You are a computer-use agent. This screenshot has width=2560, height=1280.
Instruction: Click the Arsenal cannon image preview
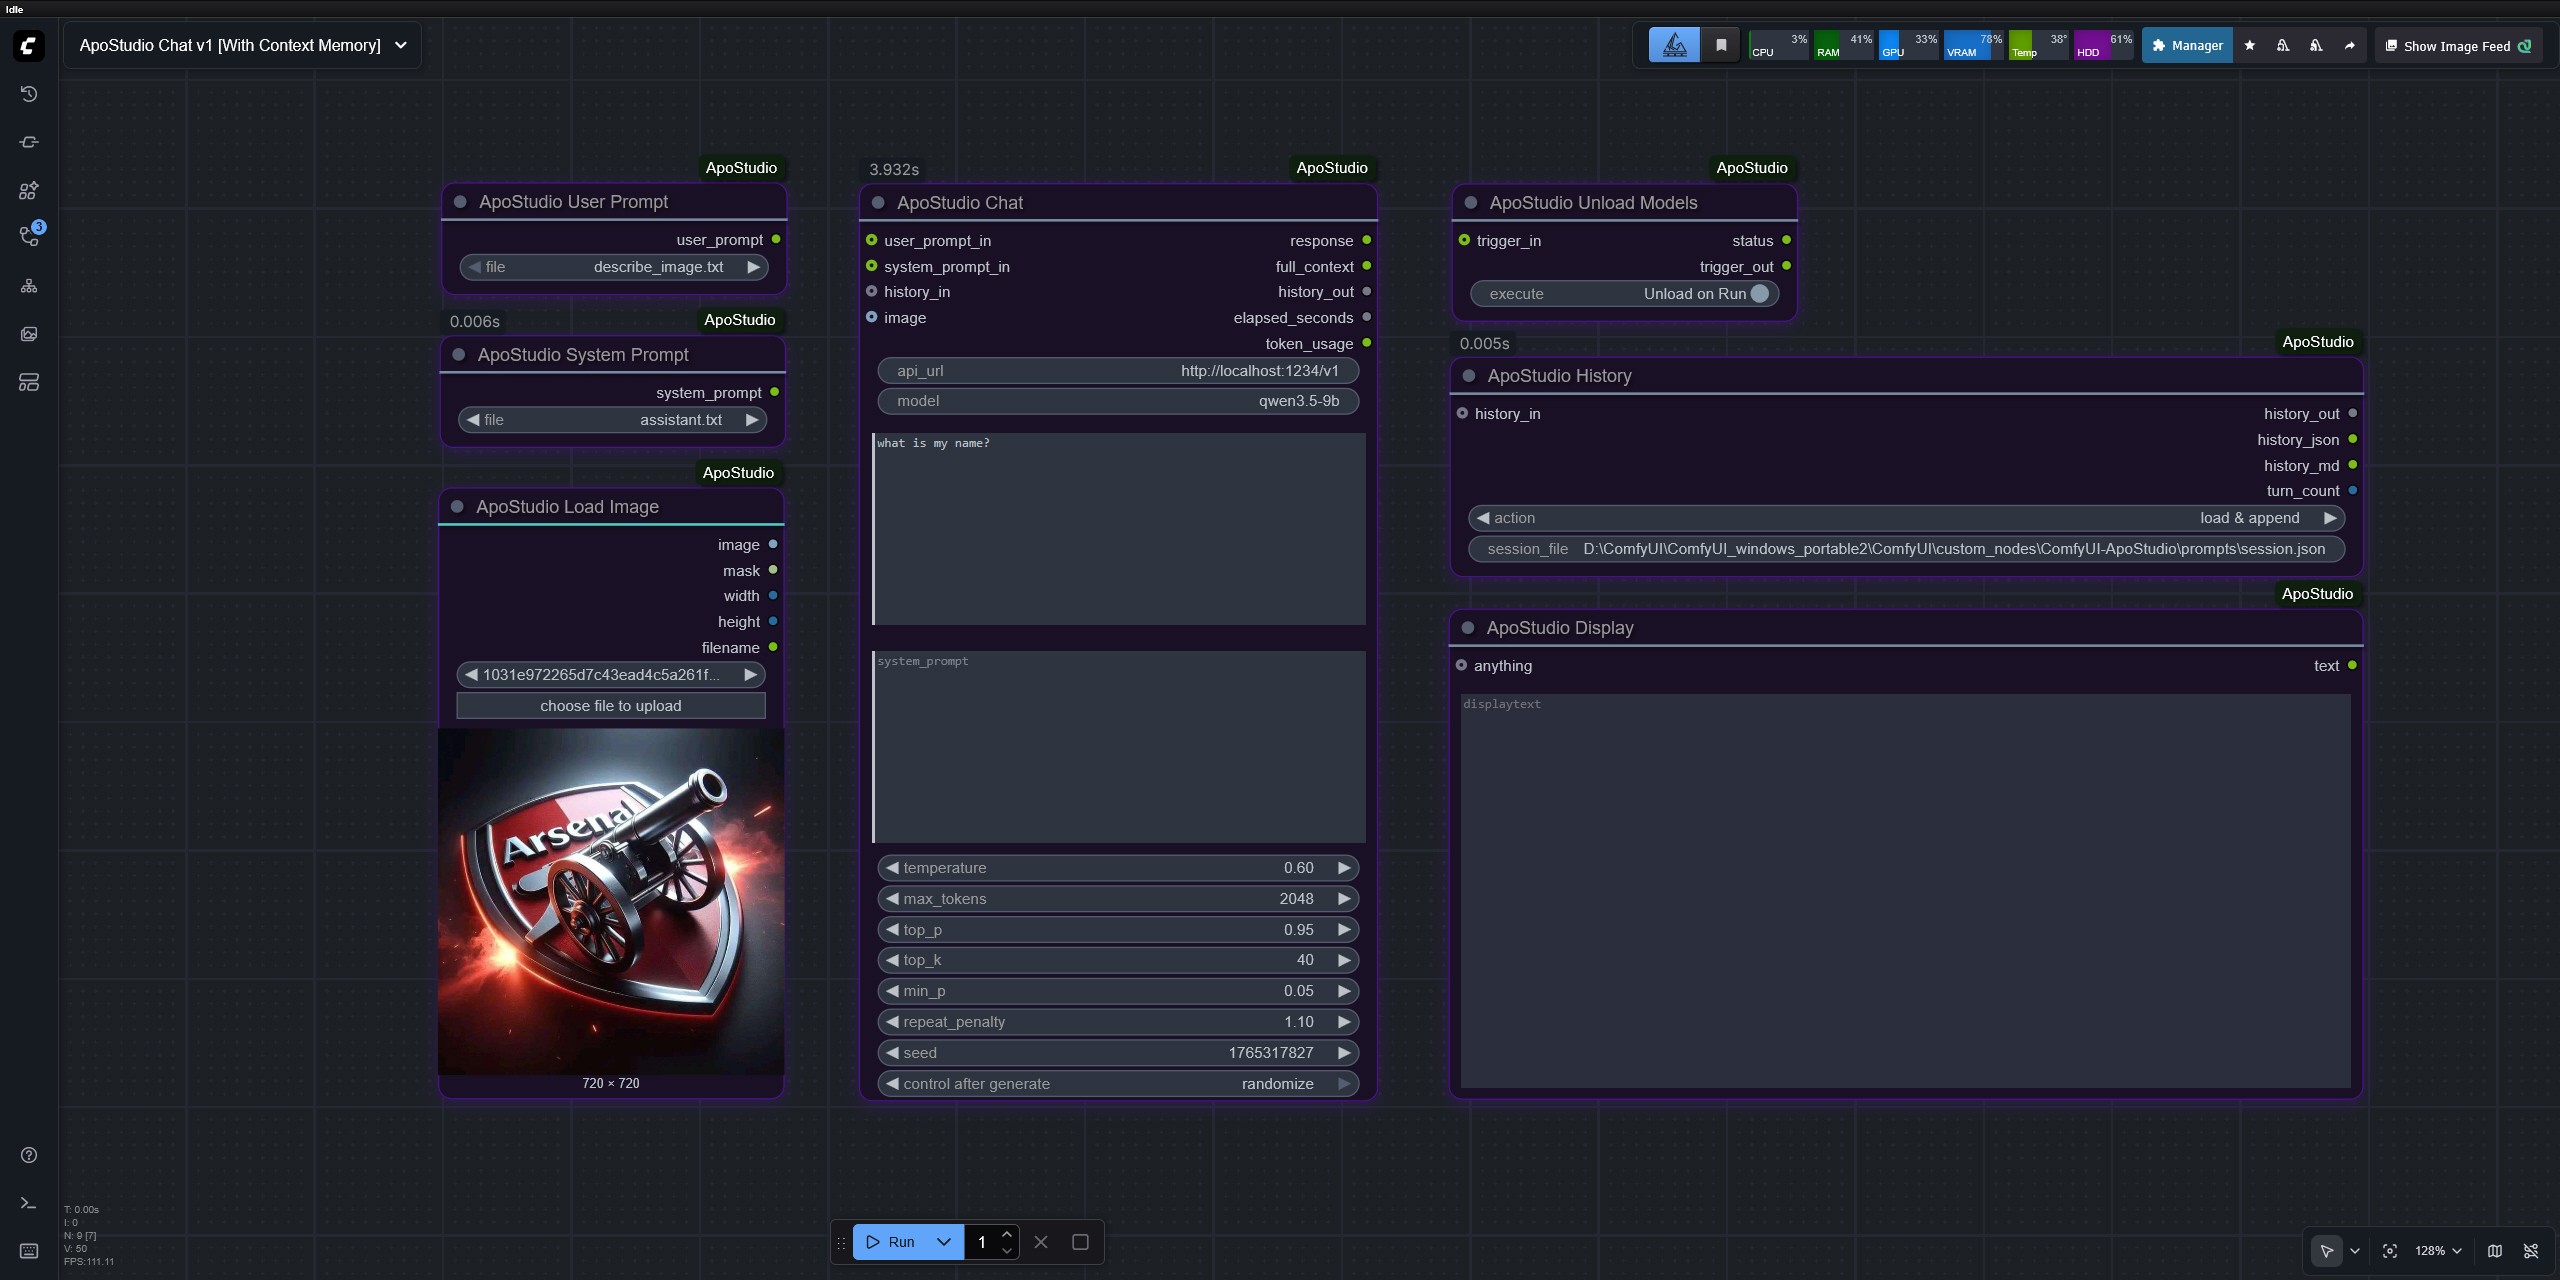tap(611, 901)
